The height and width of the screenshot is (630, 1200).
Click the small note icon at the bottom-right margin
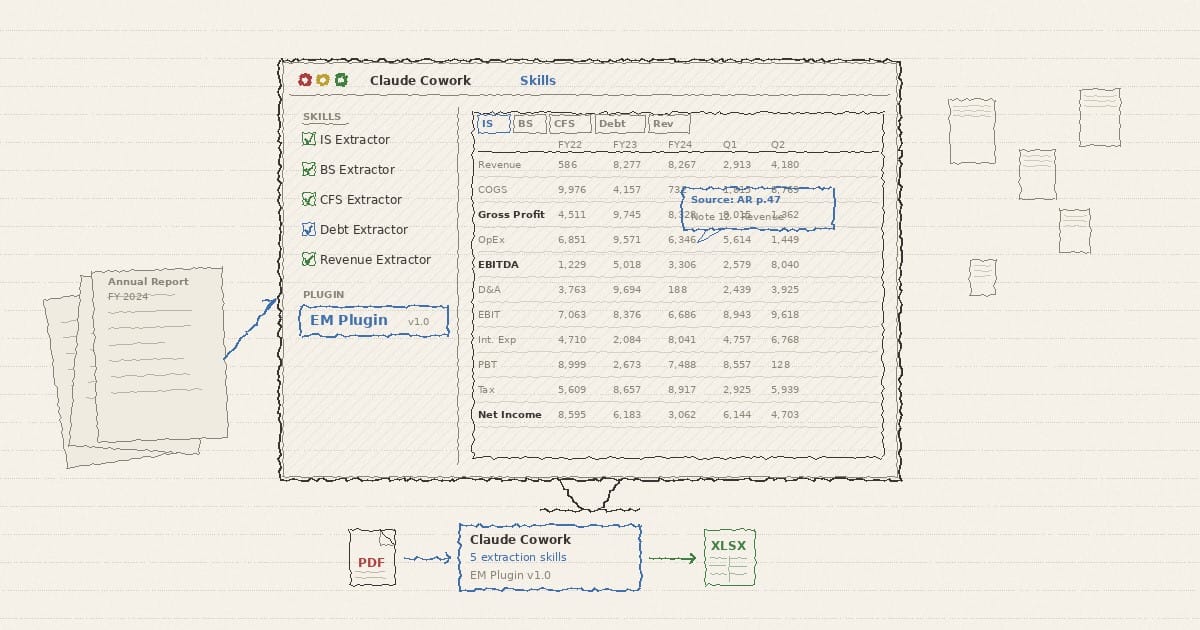(x=982, y=277)
